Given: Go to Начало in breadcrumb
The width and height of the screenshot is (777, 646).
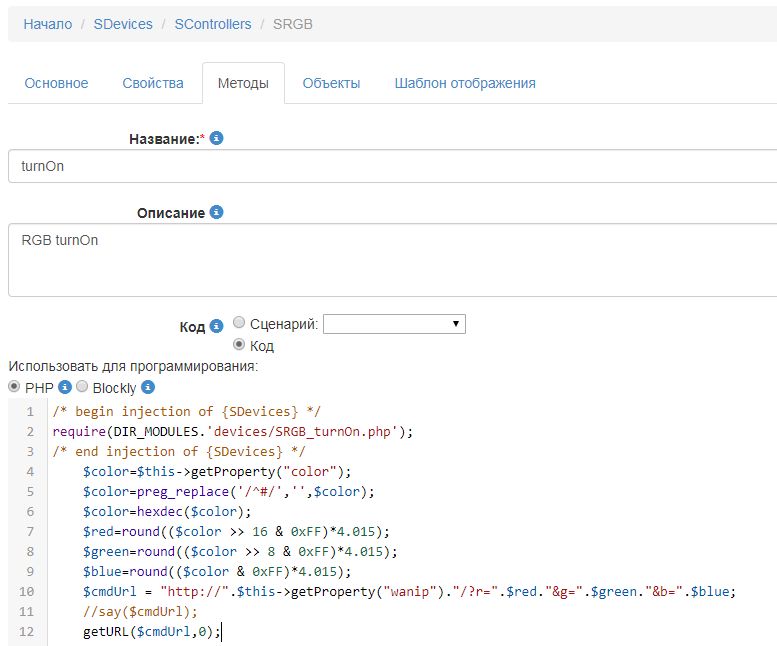Looking at the screenshot, I should point(48,24).
